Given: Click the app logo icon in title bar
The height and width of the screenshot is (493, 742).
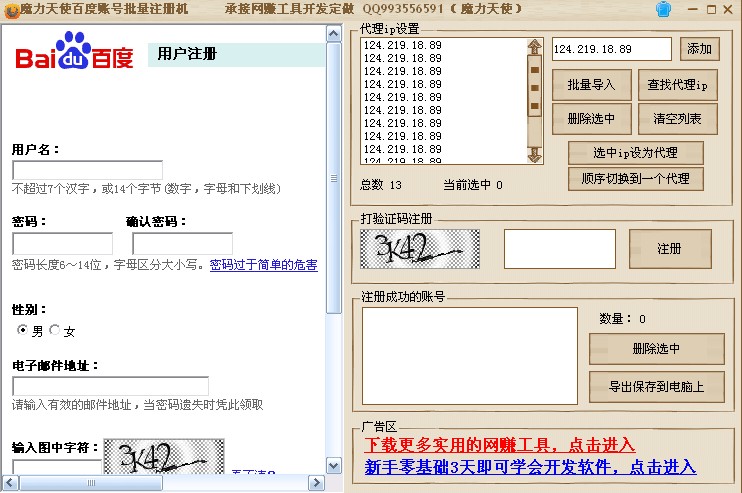Looking at the screenshot, I should [x=11, y=10].
